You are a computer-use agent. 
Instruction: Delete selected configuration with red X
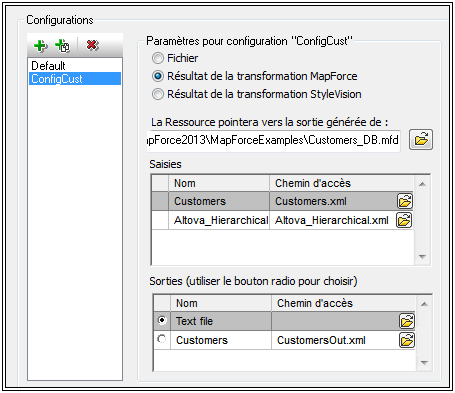[x=92, y=45]
